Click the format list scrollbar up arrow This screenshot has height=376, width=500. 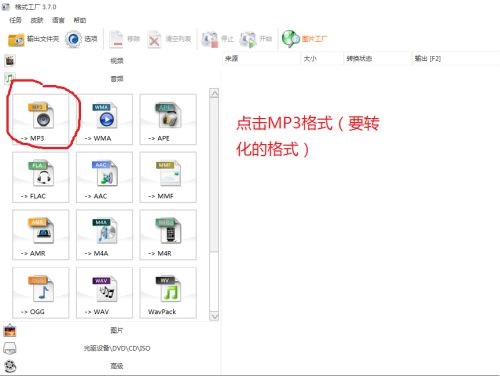214,93
